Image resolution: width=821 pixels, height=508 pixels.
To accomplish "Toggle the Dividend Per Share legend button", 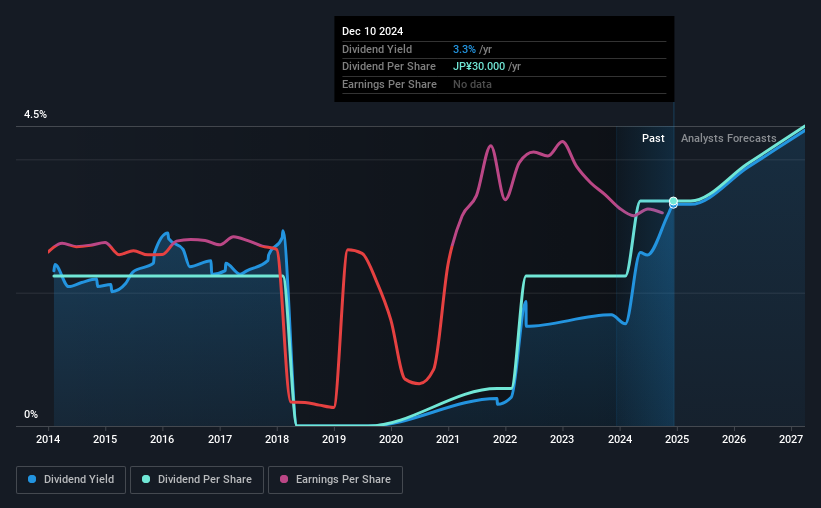I will (197, 480).
